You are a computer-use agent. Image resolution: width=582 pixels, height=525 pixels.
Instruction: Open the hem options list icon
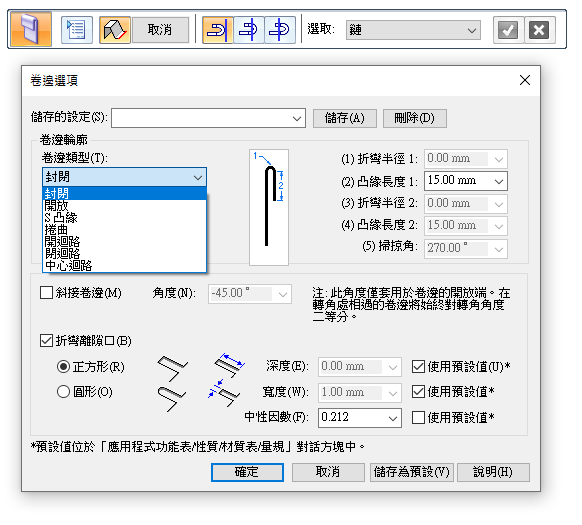[x=77, y=30]
